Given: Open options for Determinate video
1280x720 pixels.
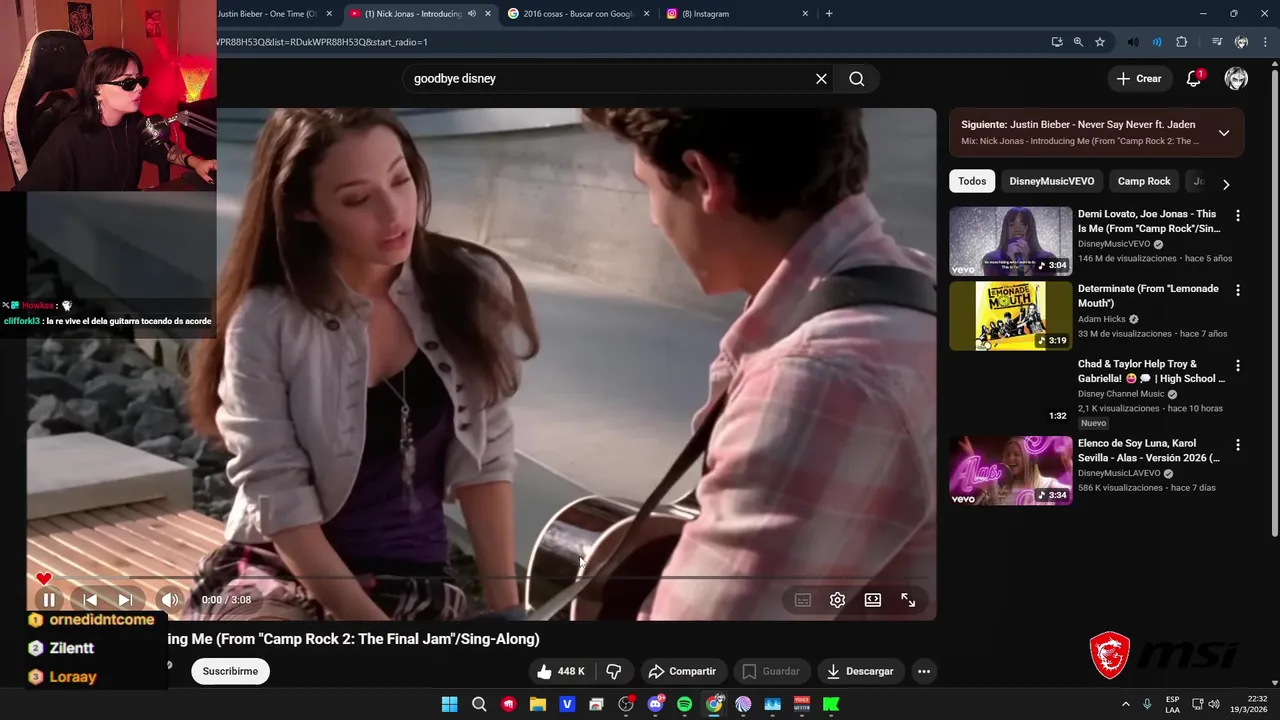Looking at the screenshot, I should tap(1238, 290).
